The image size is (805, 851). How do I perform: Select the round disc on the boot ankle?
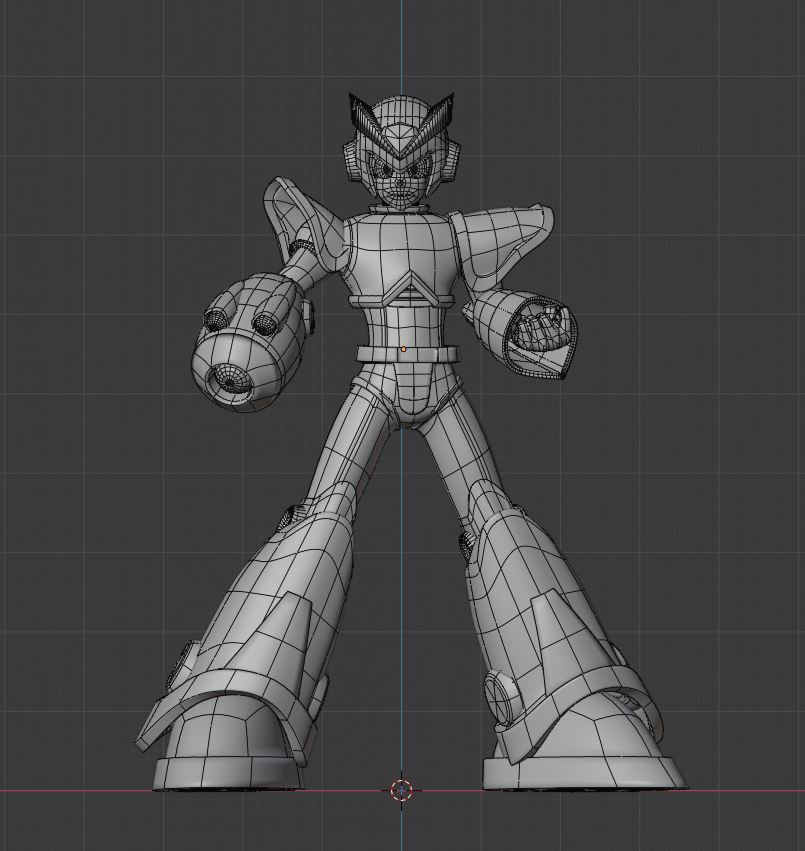500,698
